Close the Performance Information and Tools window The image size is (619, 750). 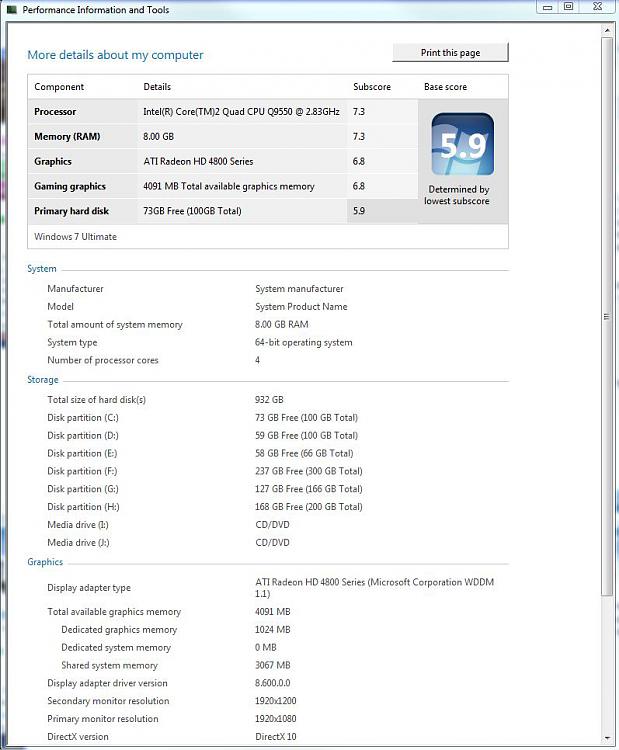pyautogui.click(x=597, y=7)
